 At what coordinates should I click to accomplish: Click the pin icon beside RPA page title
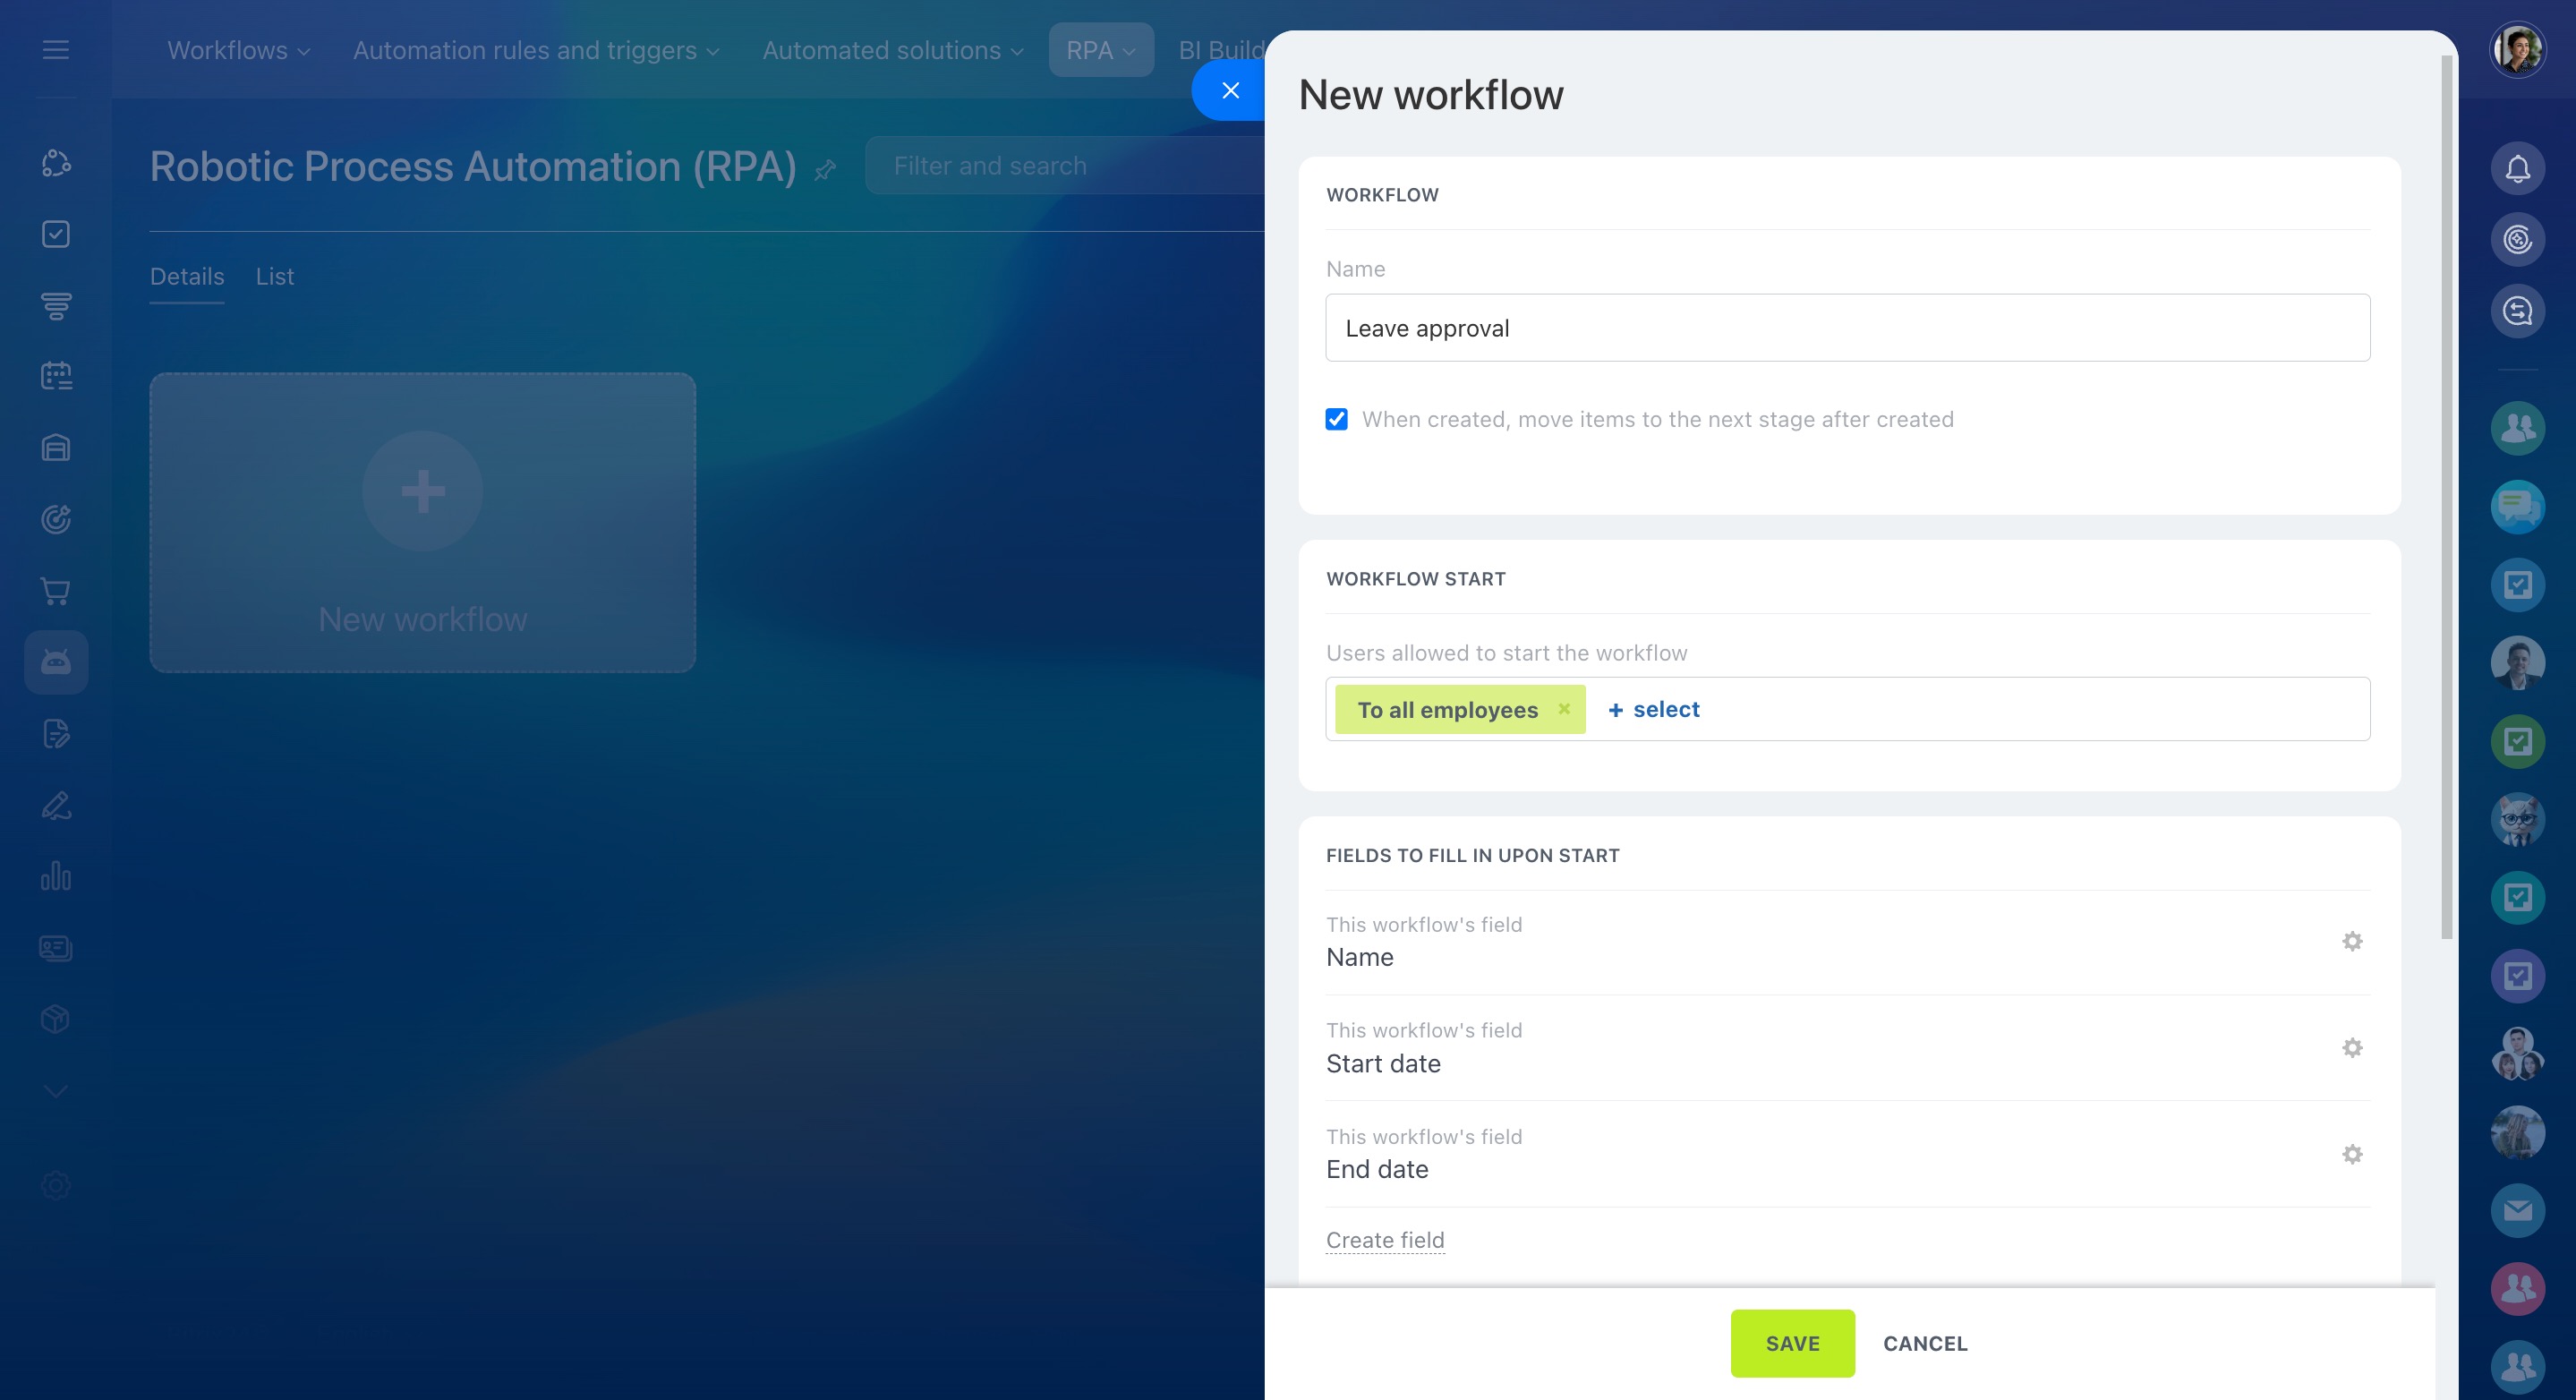[x=825, y=170]
